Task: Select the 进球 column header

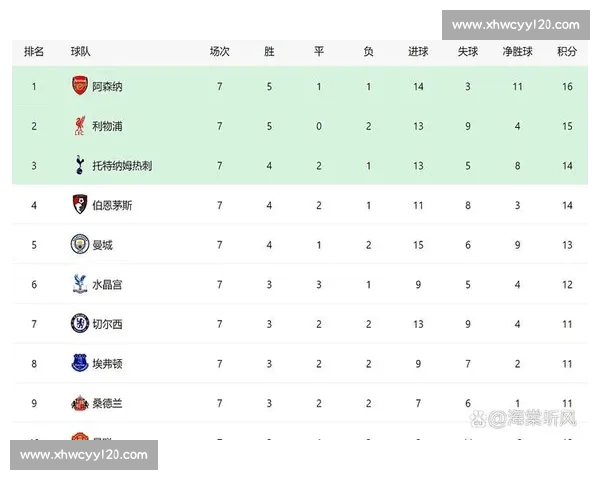Action: coord(419,51)
